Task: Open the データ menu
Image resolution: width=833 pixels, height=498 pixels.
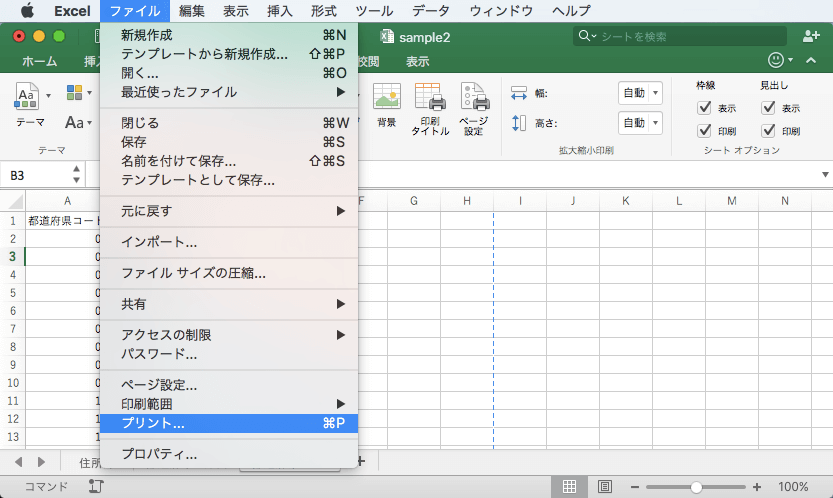Action: (431, 11)
